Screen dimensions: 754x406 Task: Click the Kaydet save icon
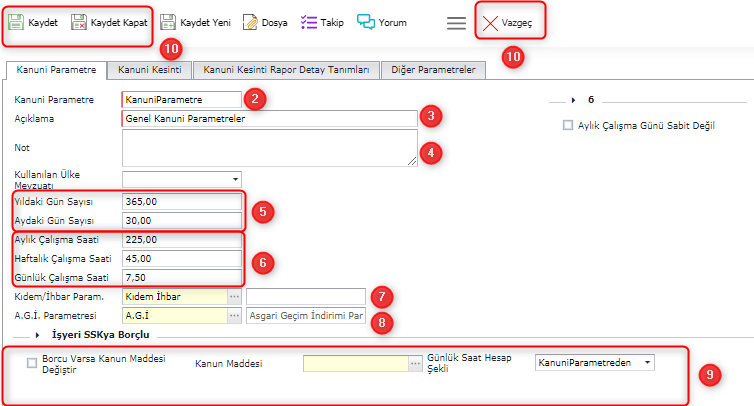tap(17, 22)
